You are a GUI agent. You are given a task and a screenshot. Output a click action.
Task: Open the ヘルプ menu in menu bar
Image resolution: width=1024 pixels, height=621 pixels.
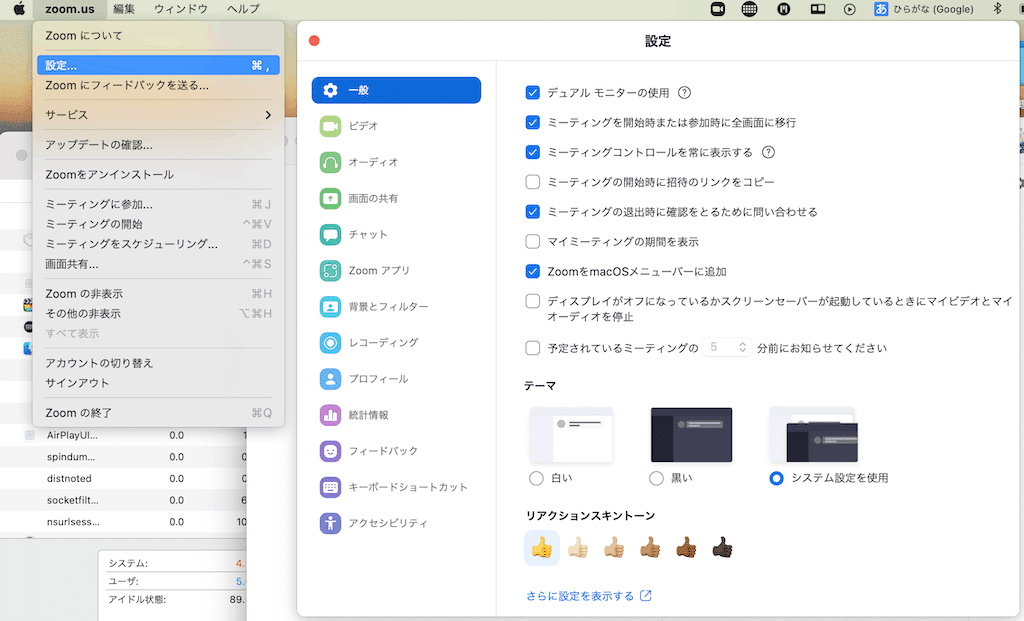pos(243,9)
